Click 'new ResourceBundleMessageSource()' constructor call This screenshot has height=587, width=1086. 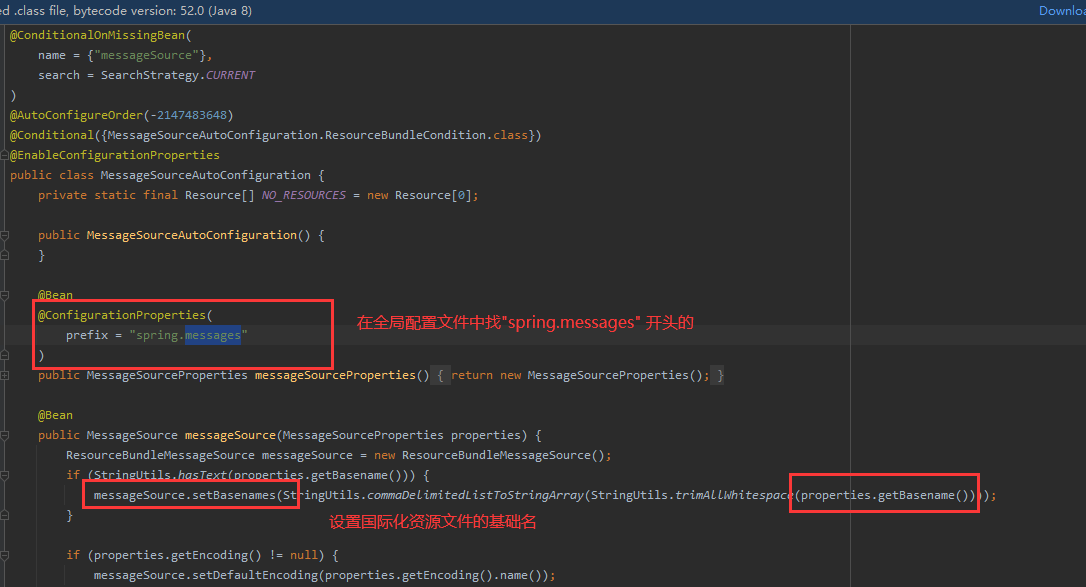(x=492, y=455)
